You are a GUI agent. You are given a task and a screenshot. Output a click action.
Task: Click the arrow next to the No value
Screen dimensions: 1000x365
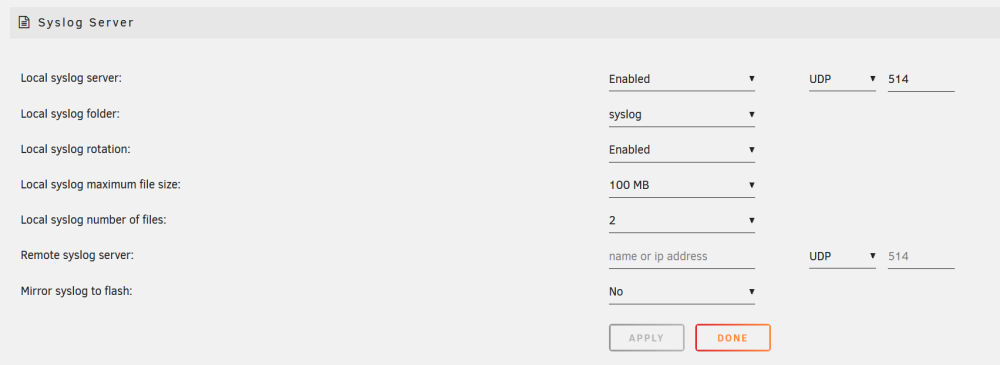tap(752, 292)
